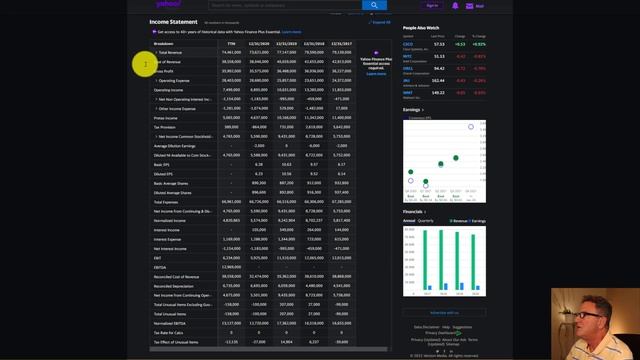The image size is (640, 360).
Task: Click the Total Expenses row label
Action: (x=166, y=202)
